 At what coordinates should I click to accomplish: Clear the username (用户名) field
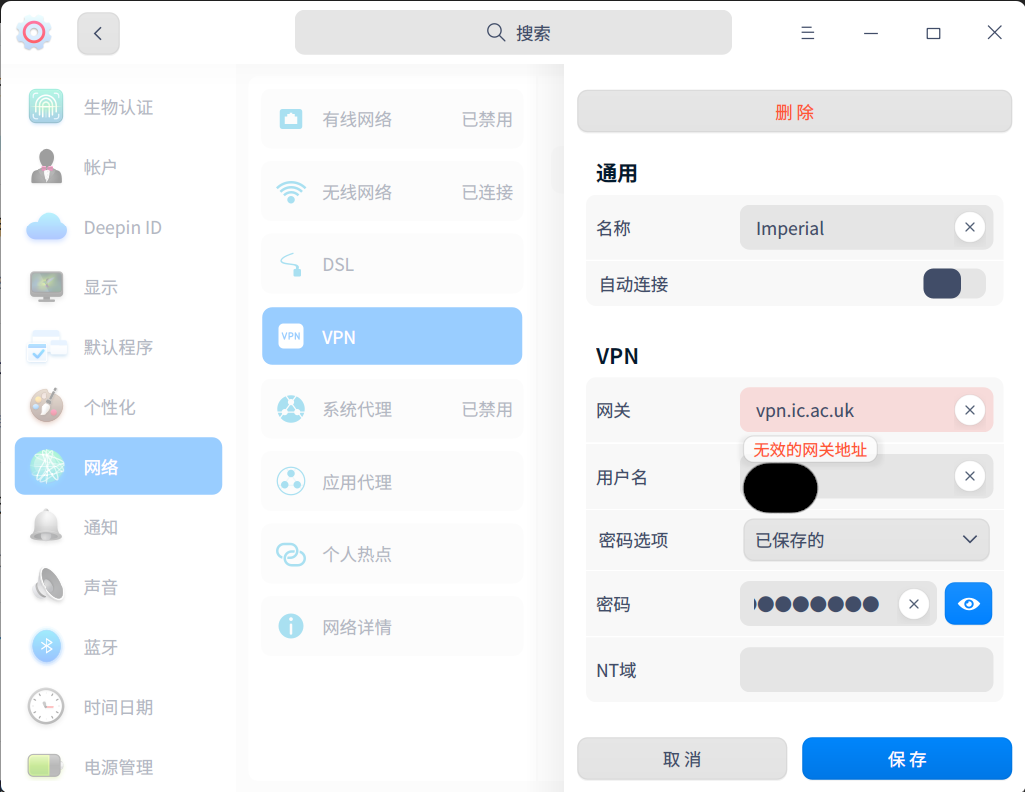tap(969, 476)
